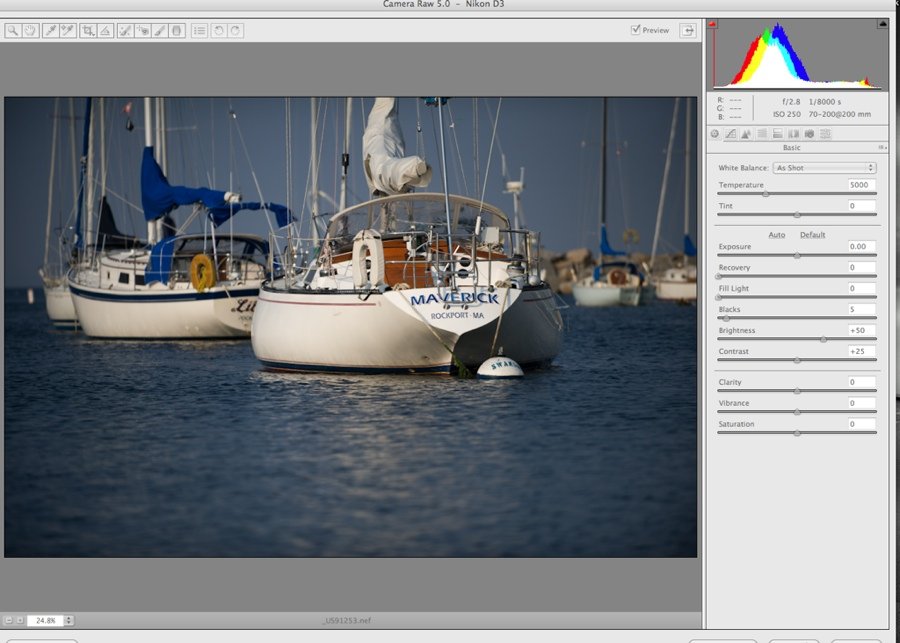Select the Hand tool

coord(30,31)
